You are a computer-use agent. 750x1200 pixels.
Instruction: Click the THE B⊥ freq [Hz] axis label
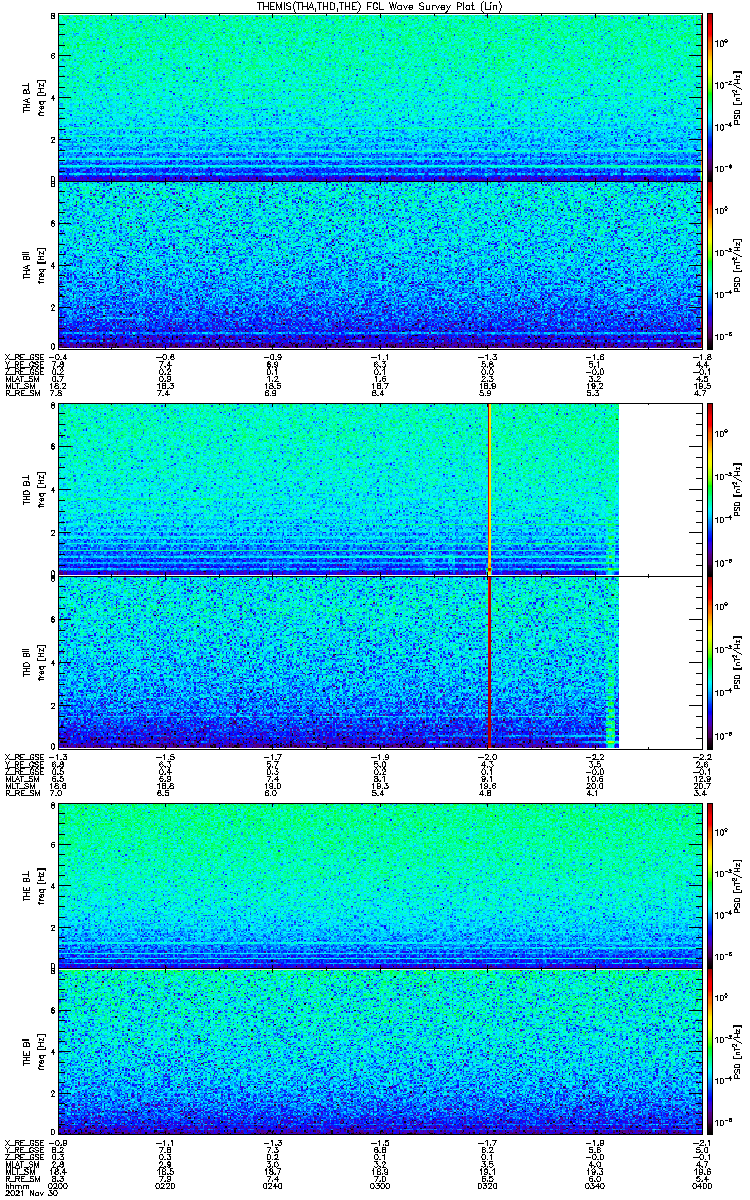pos(42,885)
